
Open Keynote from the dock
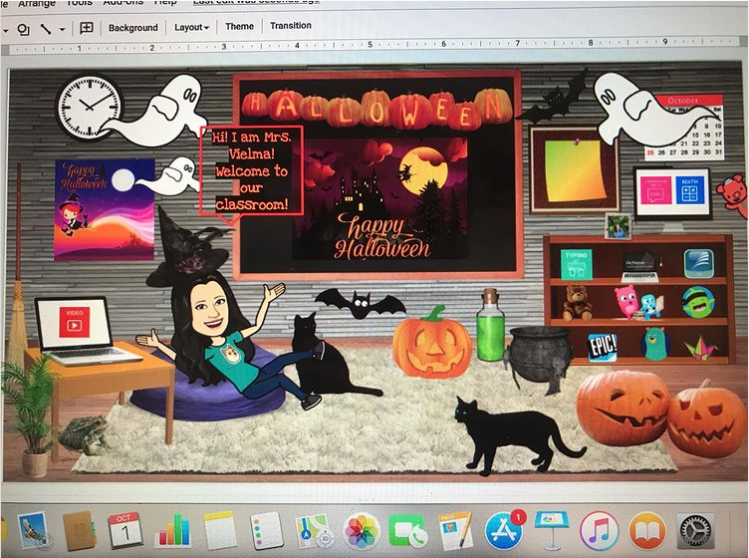[x=550, y=529]
